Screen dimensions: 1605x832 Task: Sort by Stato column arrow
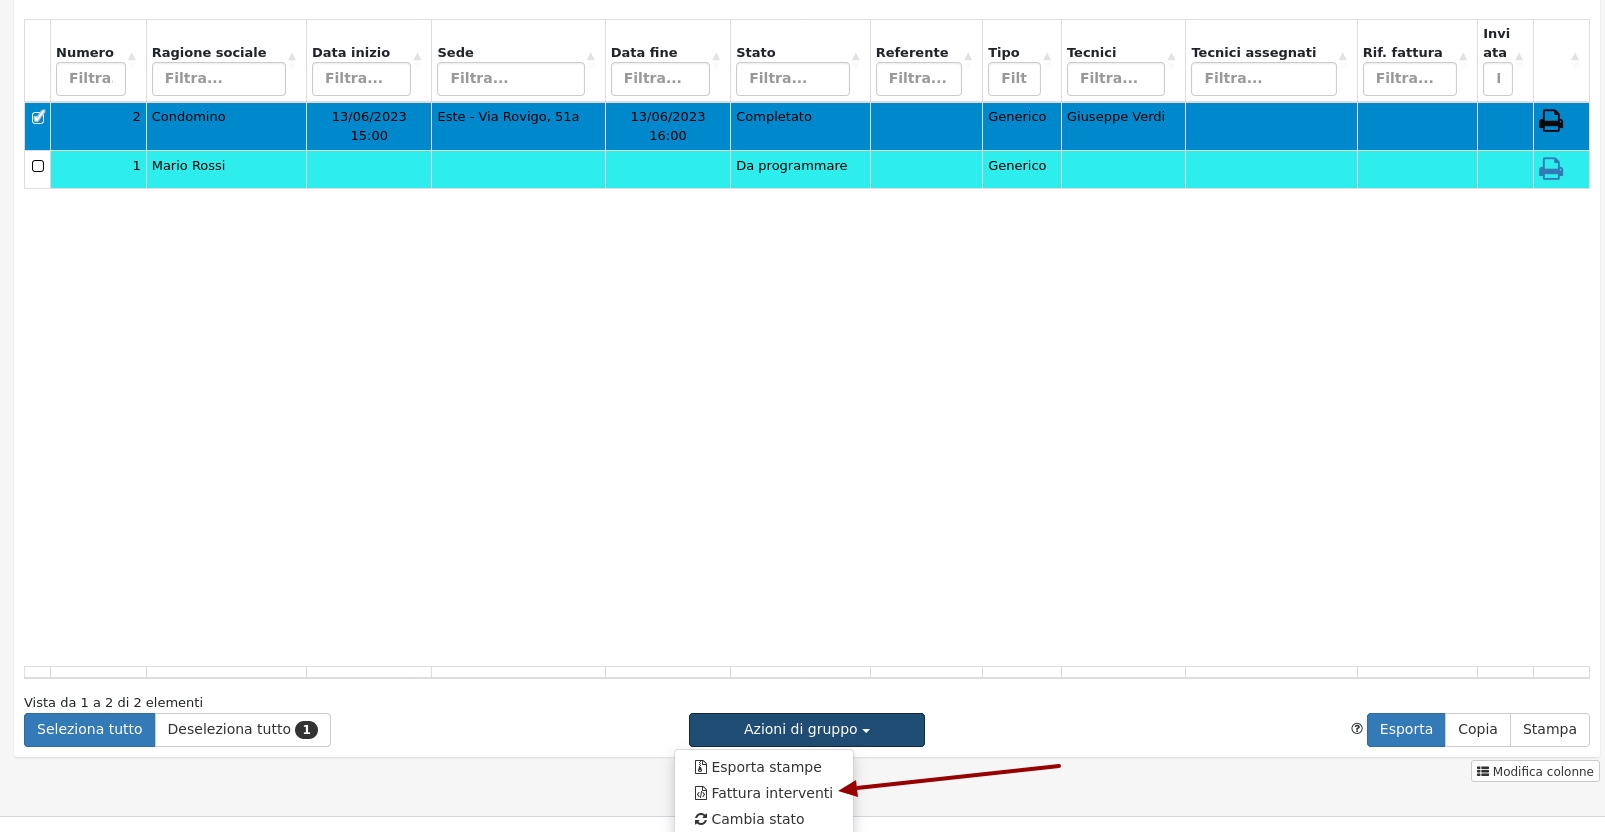click(856, 56)
